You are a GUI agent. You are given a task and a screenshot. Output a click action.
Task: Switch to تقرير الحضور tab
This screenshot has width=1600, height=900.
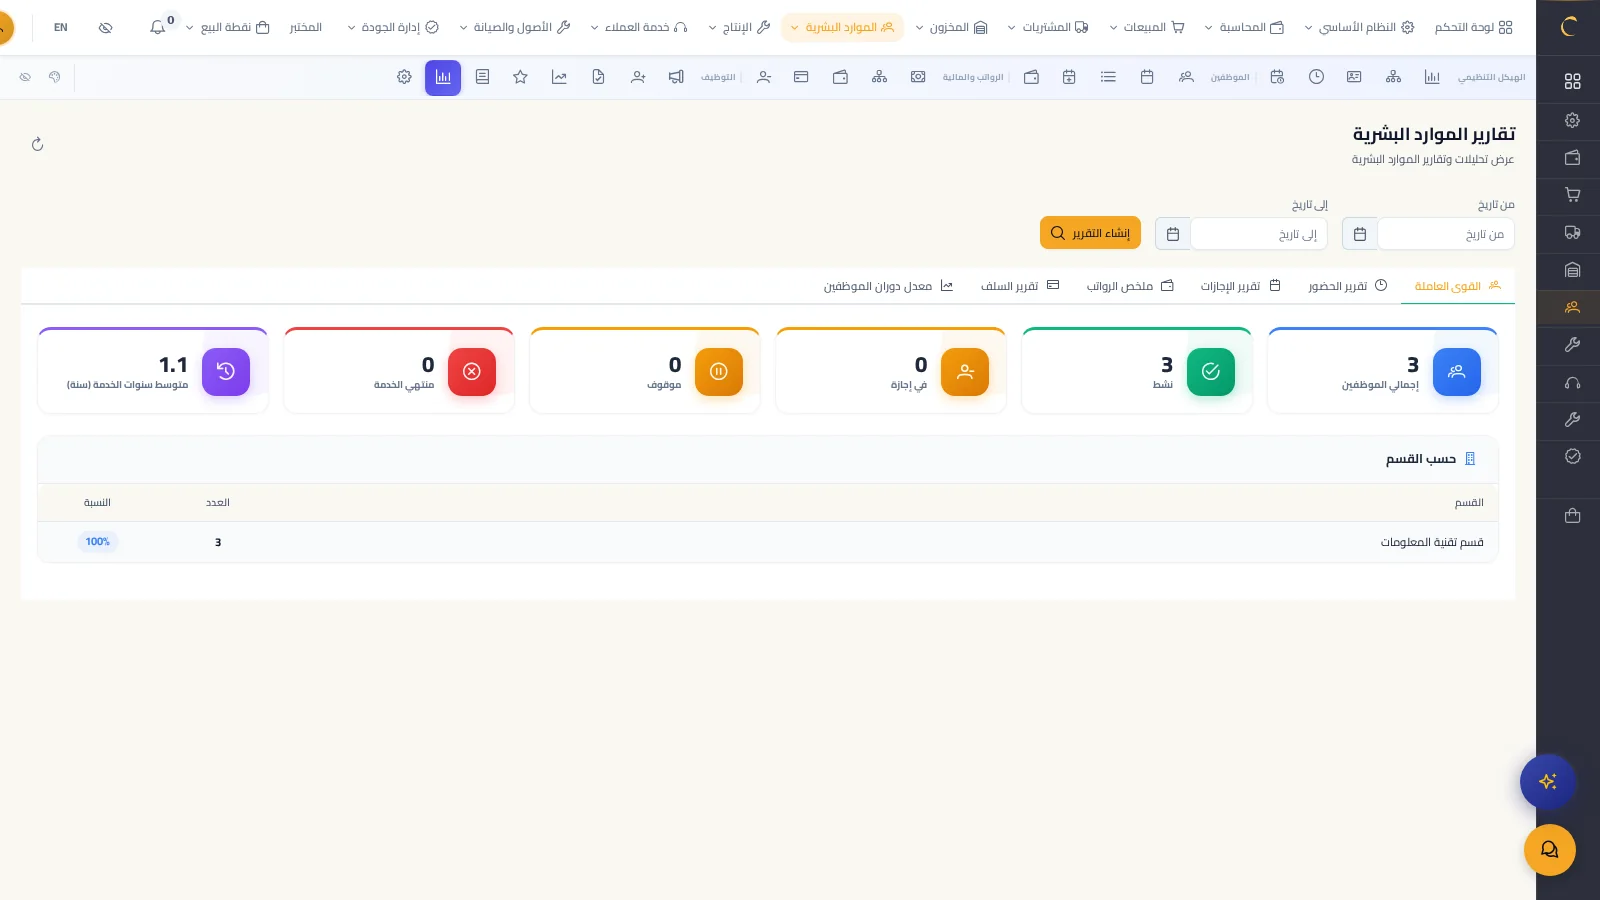(1347, 286)
